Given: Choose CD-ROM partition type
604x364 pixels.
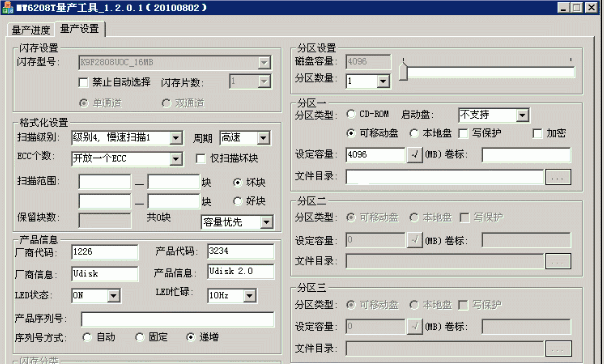Looking at the screenshot, I should [x=351, y=114].
